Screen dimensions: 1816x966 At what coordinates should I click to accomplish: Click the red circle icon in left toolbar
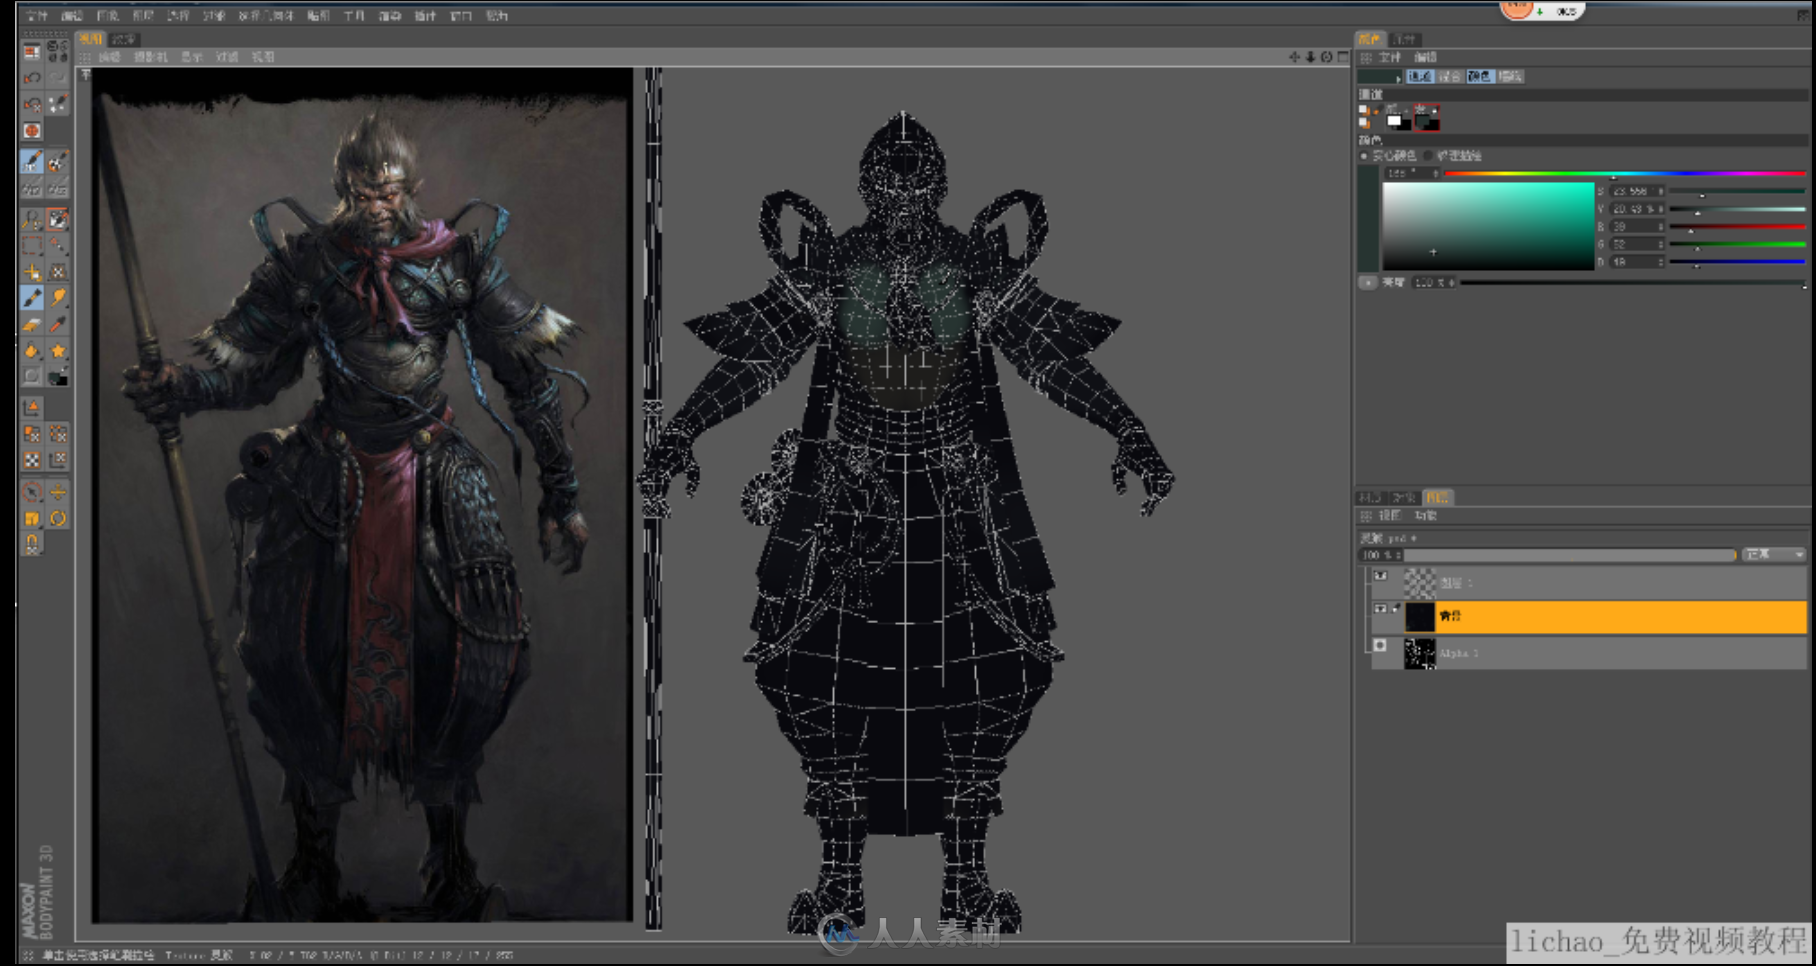[x=32, y=131]
